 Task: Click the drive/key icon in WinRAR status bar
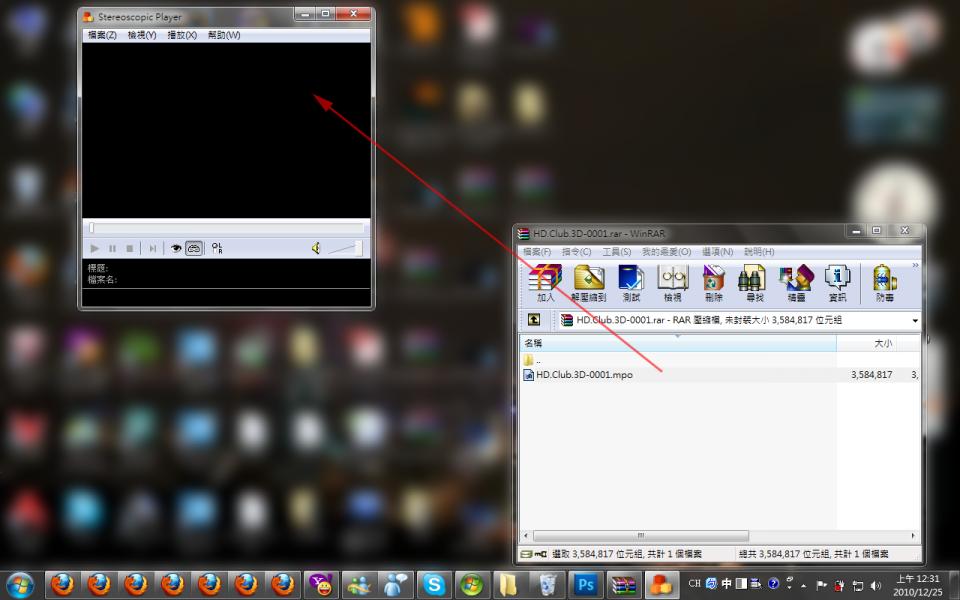[x=533, y=554]
